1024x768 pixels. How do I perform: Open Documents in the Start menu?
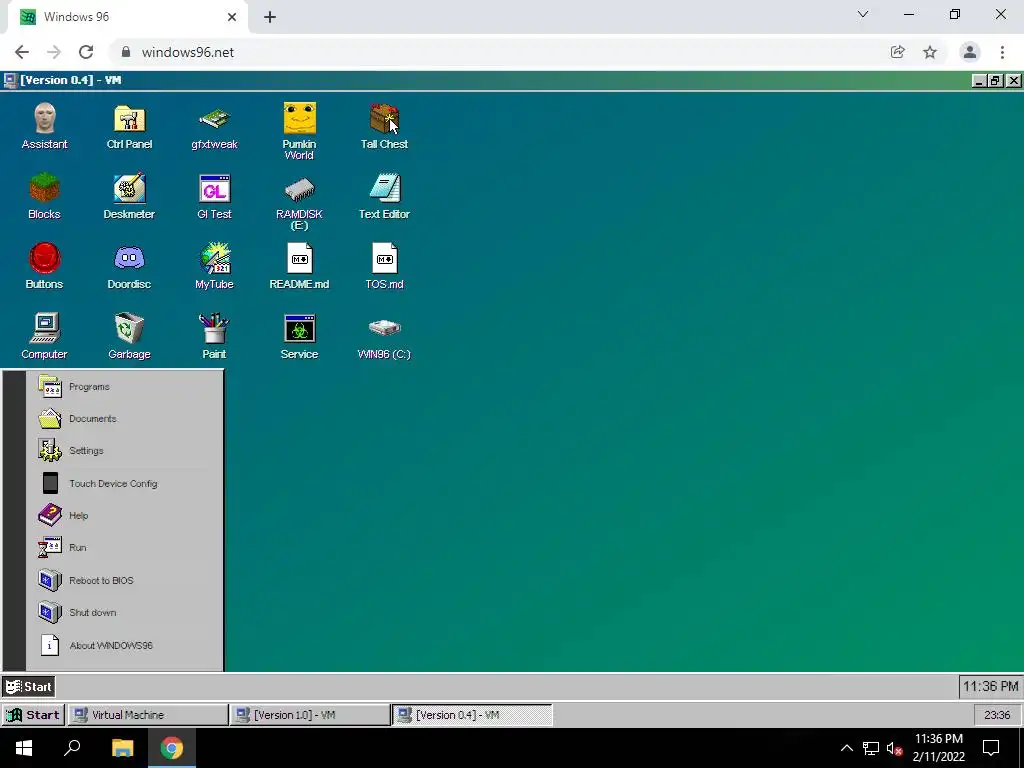125,419
